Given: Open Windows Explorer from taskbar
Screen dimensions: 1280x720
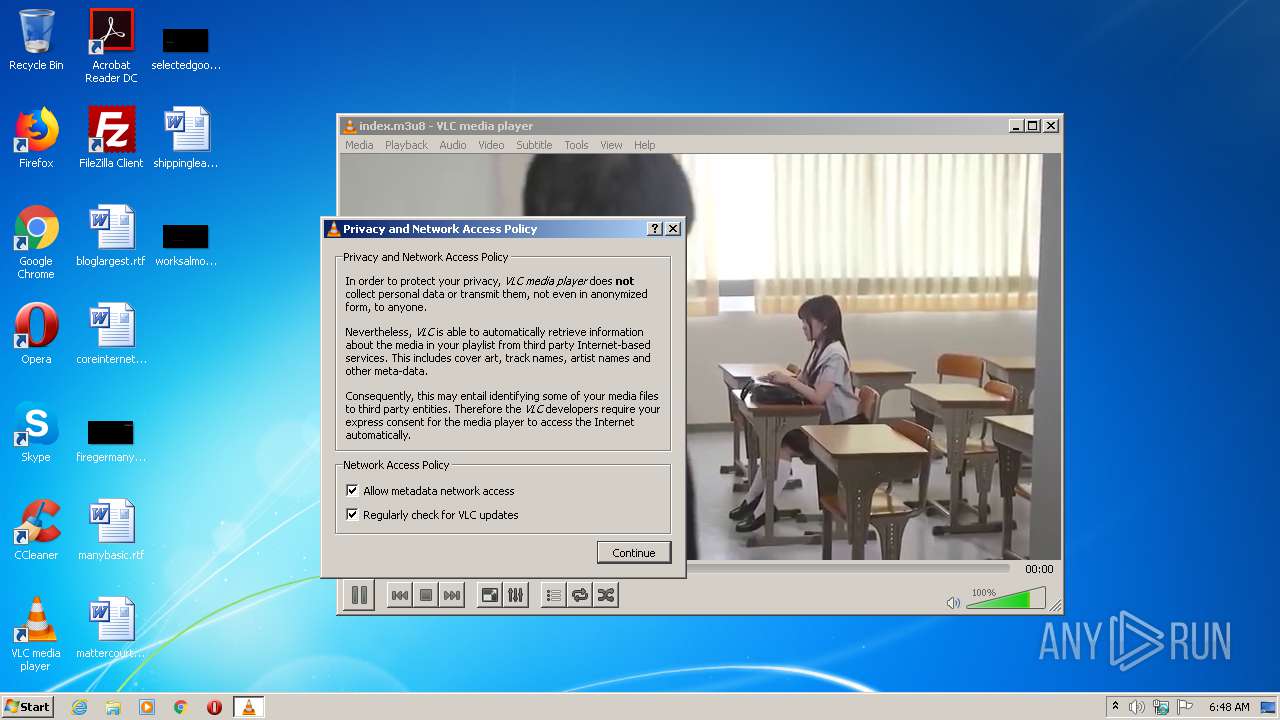Looking at the screenshot, I should 113,707.
